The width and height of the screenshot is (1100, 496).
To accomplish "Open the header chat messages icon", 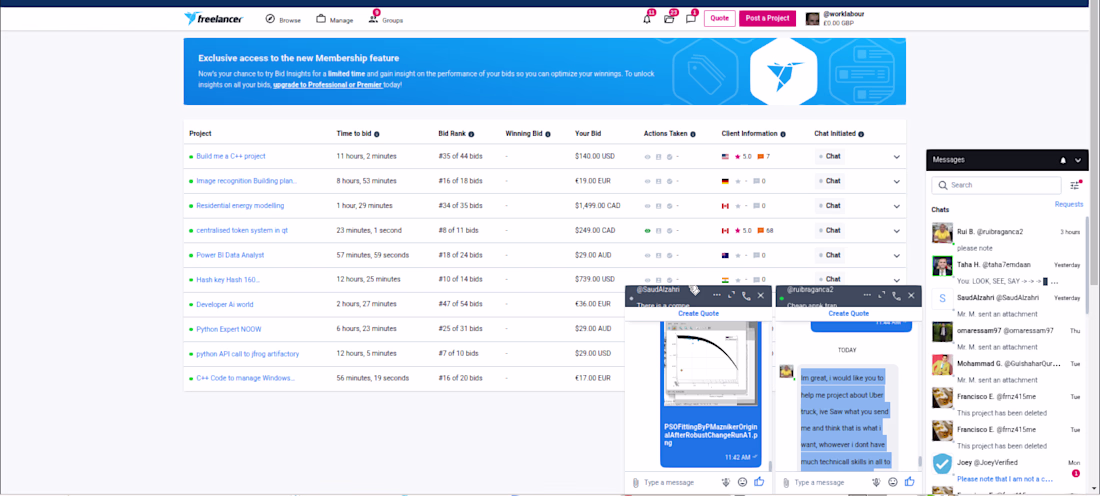I will click(690, 19).
